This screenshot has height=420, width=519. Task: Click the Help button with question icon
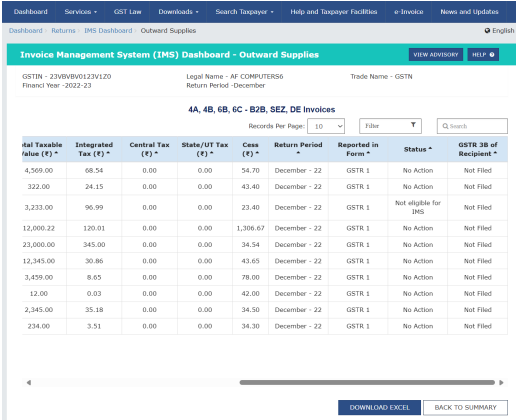click(x=483, y=55)
